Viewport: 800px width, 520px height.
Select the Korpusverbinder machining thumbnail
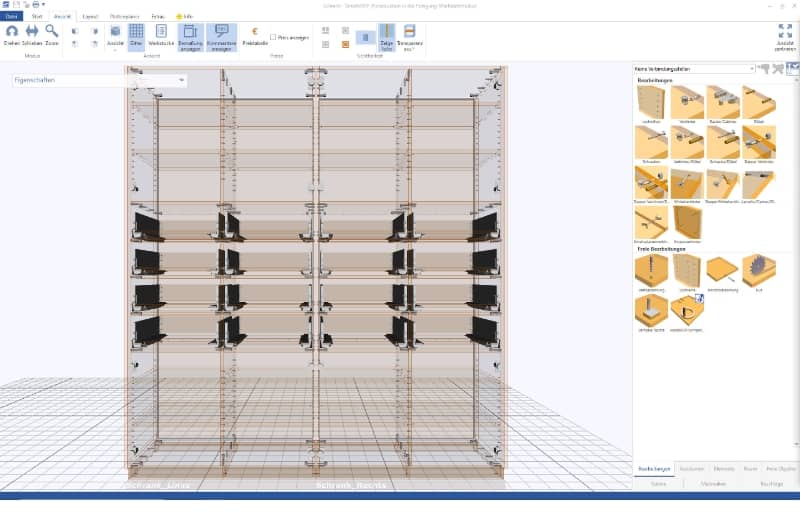(x=687, y=225)
